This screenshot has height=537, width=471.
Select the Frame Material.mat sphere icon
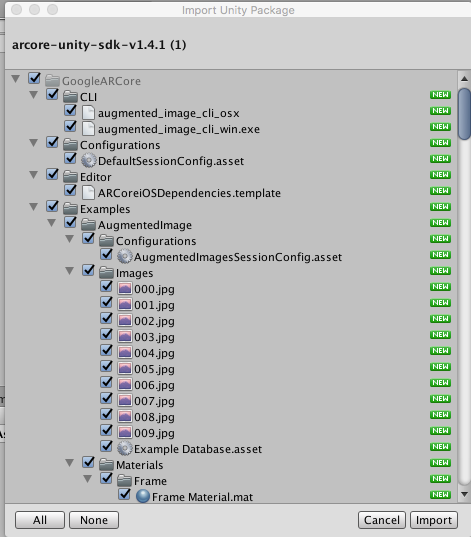(x=143, y=496)
